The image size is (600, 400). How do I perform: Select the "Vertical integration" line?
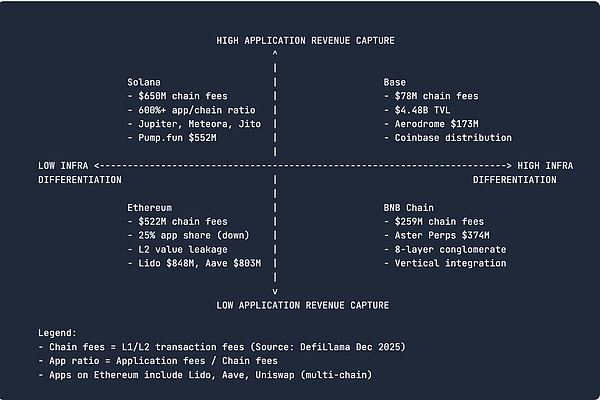pos(444,263)
